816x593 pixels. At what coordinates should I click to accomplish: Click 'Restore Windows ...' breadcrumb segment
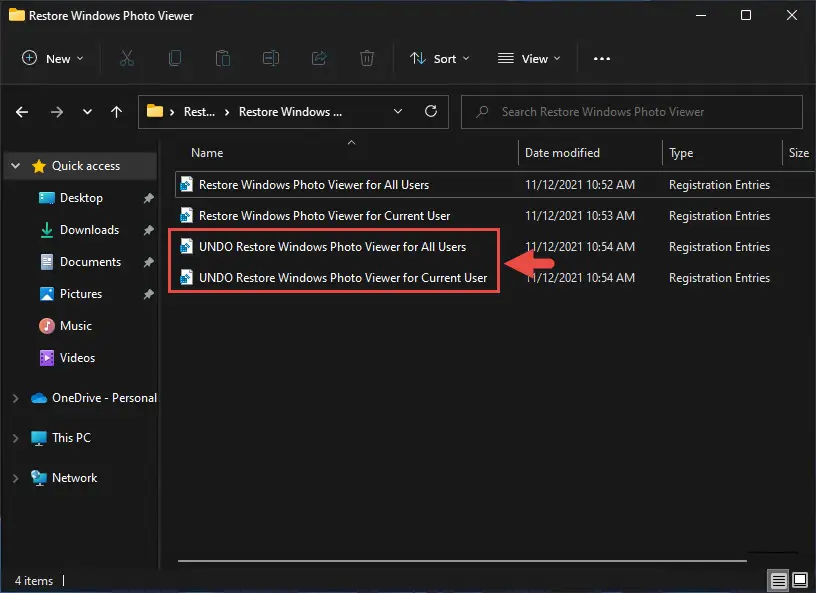pos(290,112)
